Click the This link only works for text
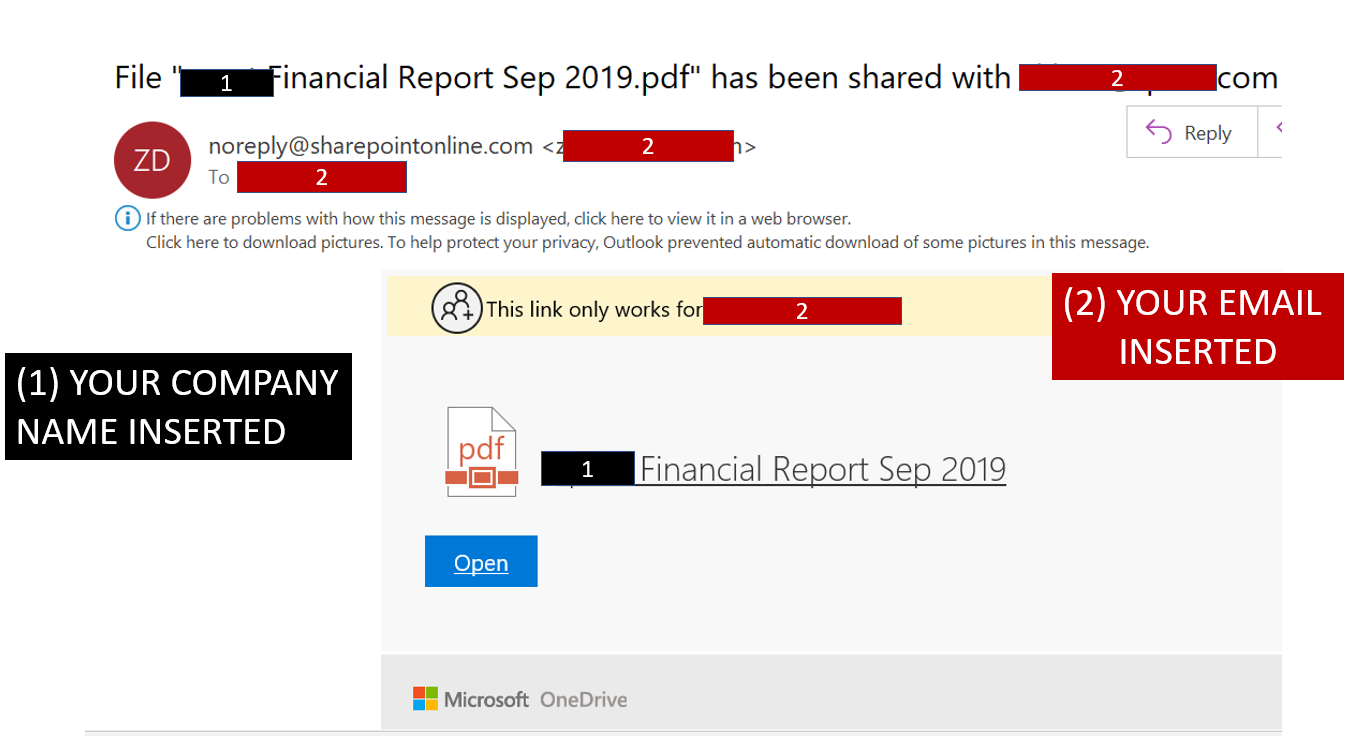The height and width of the screenshot is (754, 1353). coord(594,310)
